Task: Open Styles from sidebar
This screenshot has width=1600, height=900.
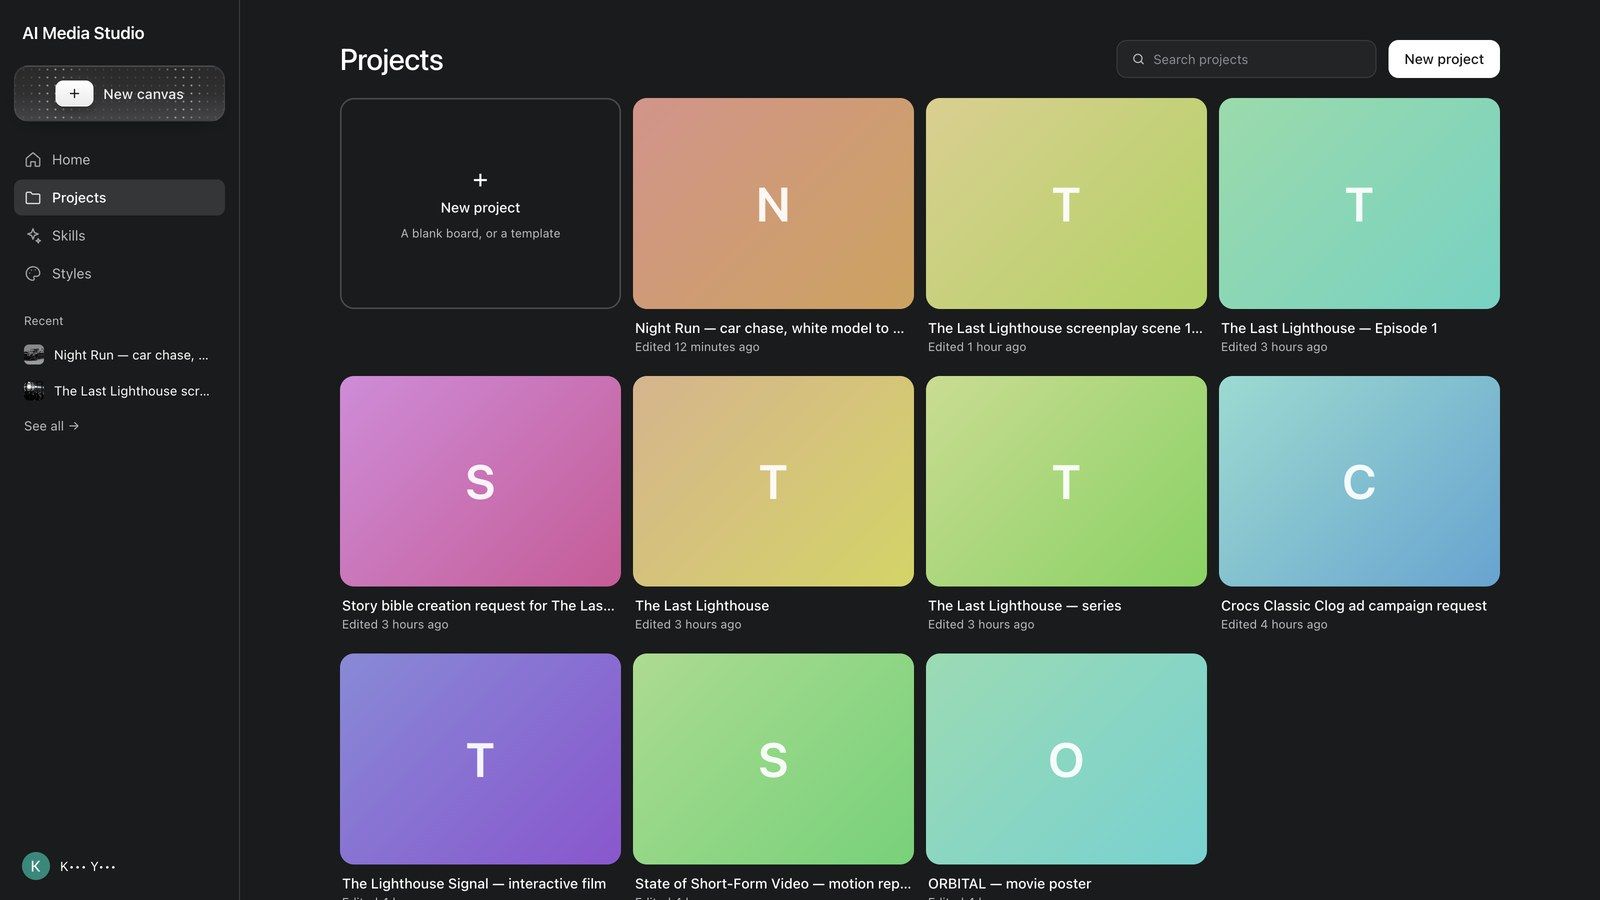Action: [119, 274]
